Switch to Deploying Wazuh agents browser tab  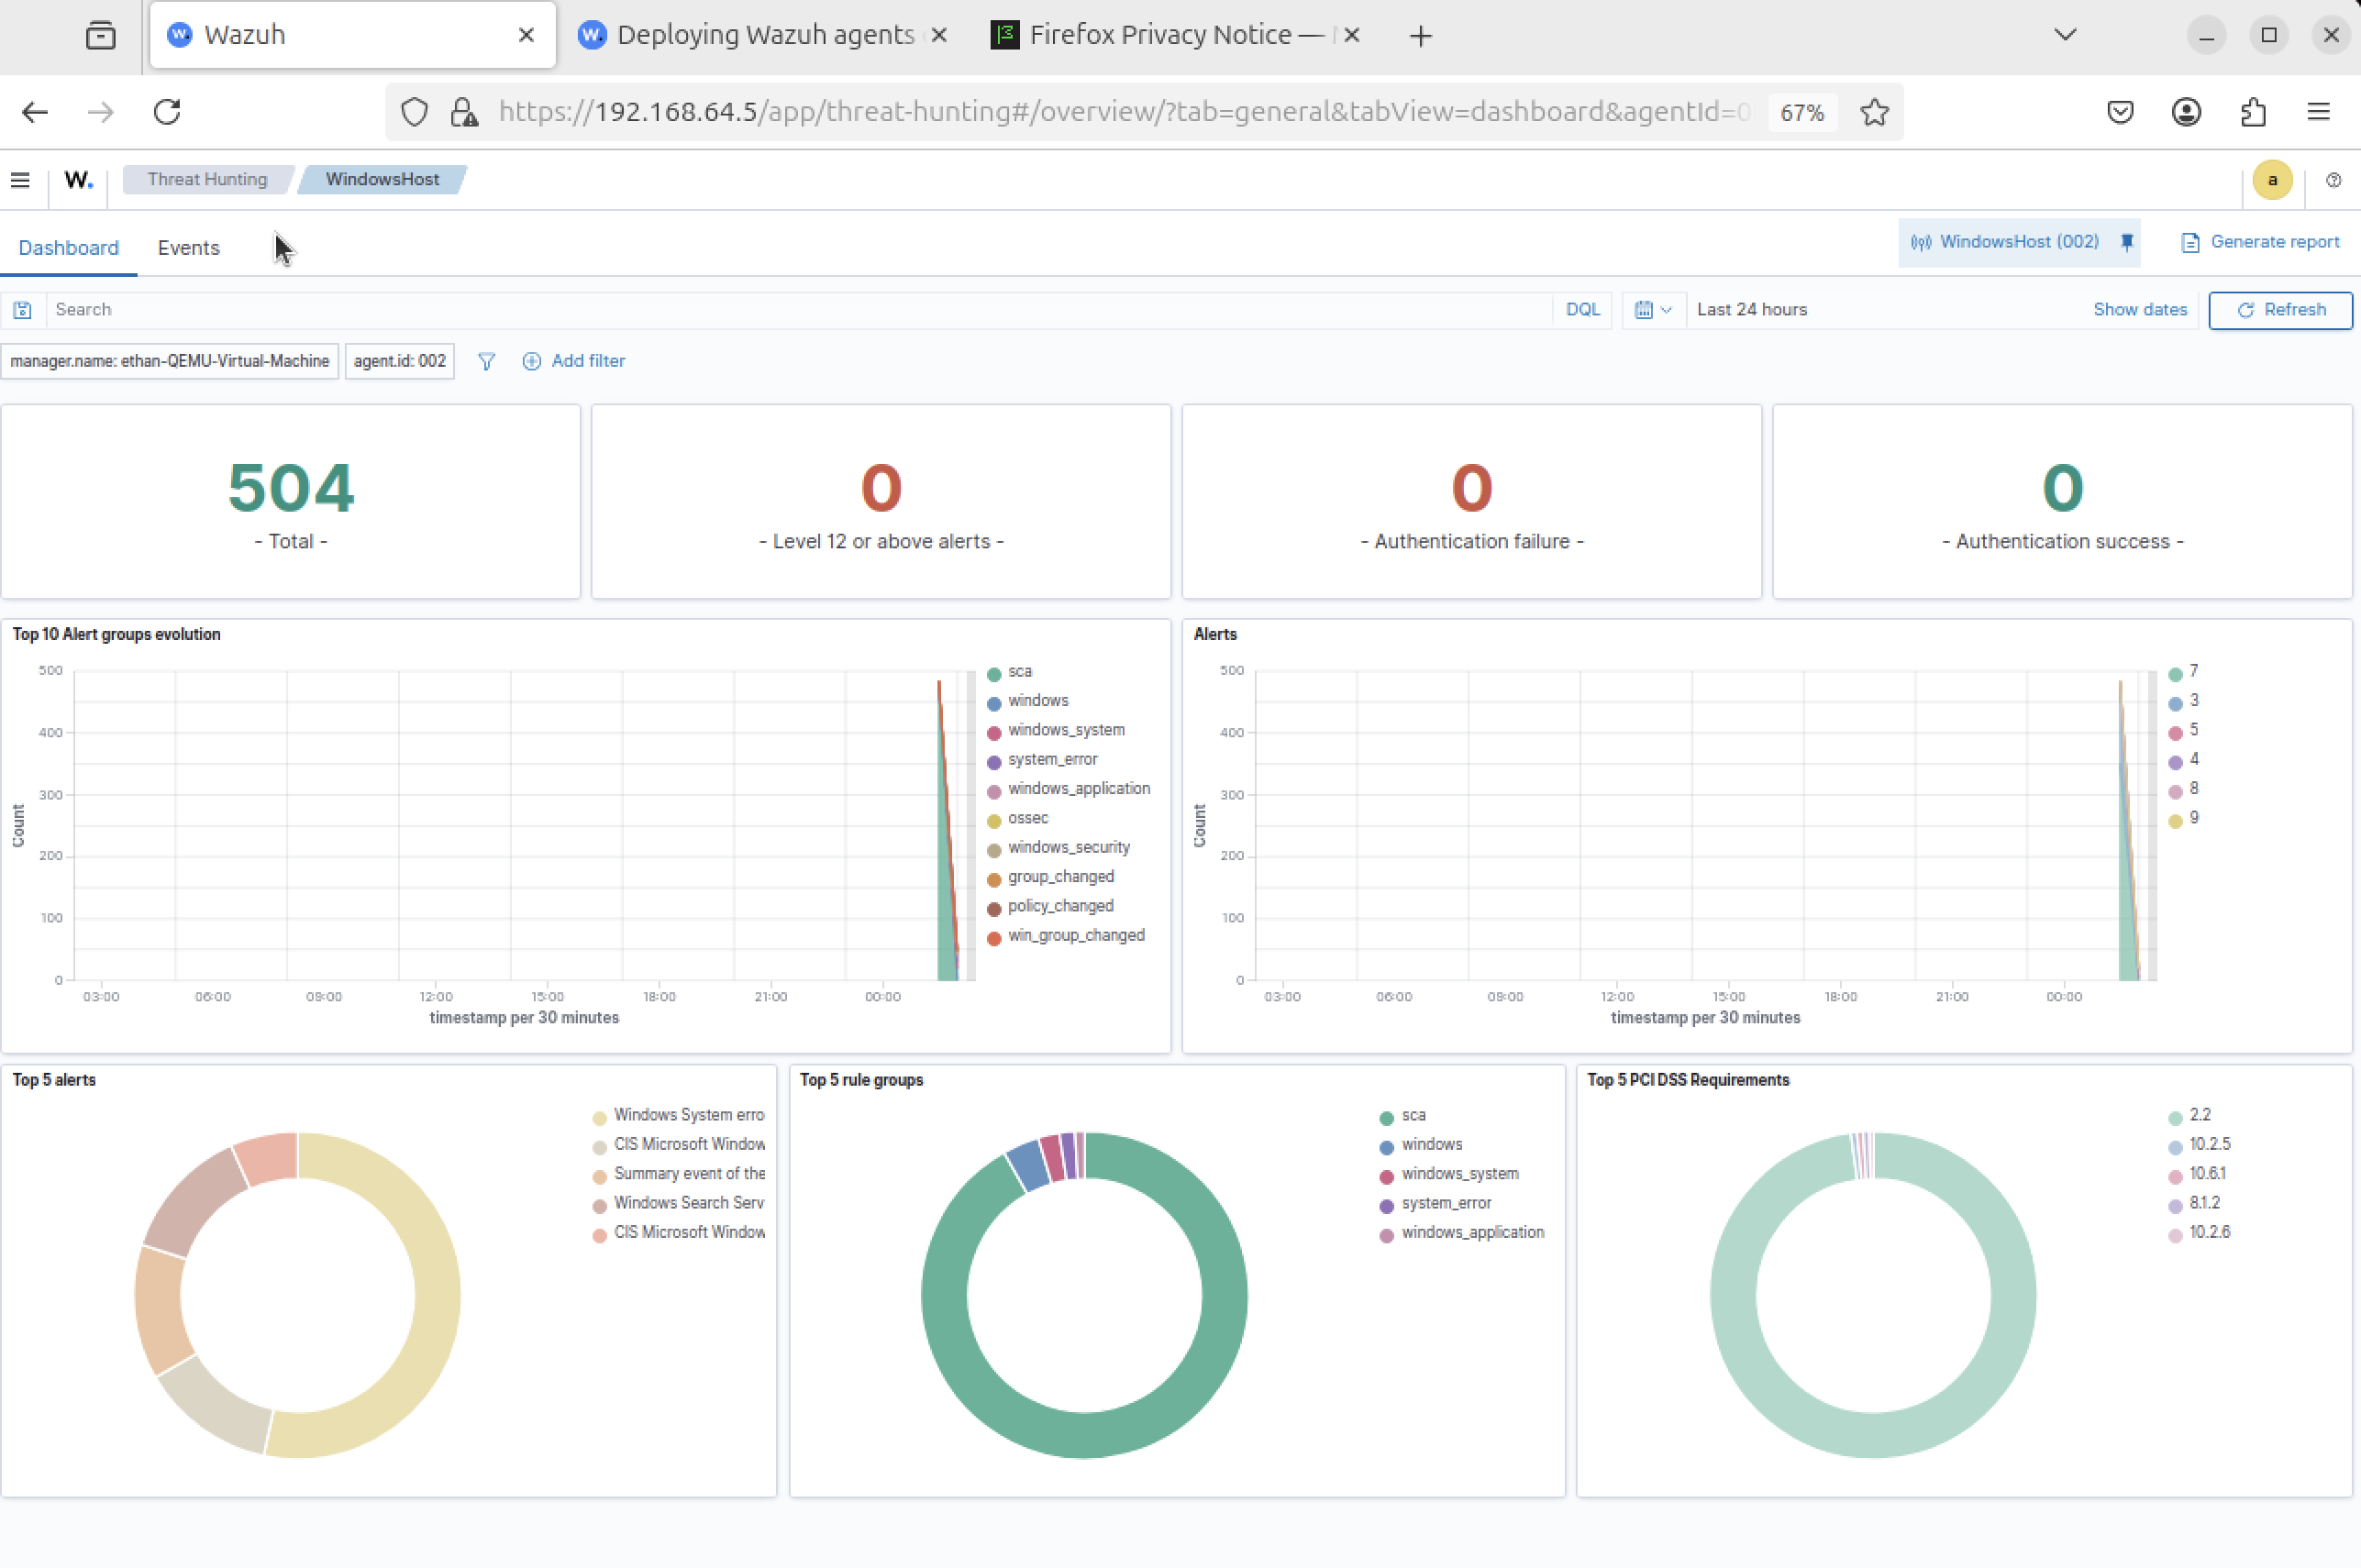coord(764,35)
